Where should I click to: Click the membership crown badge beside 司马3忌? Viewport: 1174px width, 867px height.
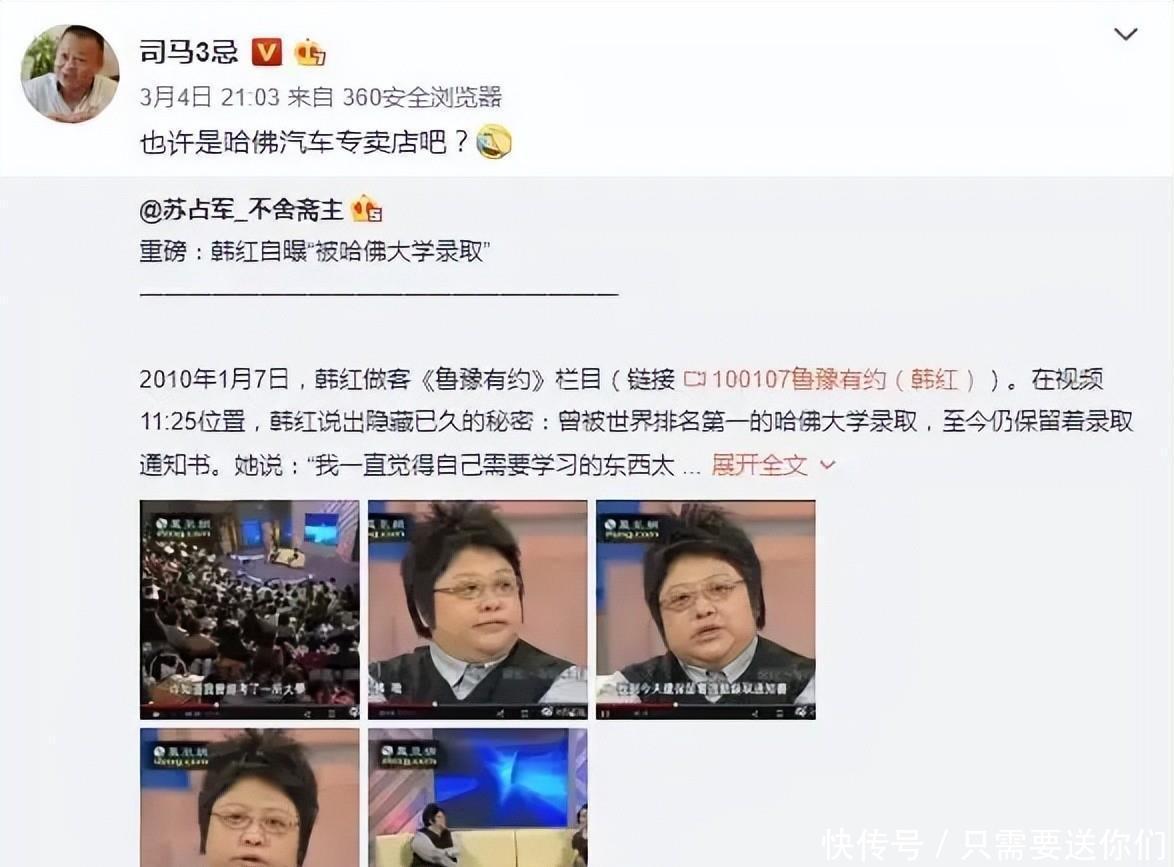310,52
